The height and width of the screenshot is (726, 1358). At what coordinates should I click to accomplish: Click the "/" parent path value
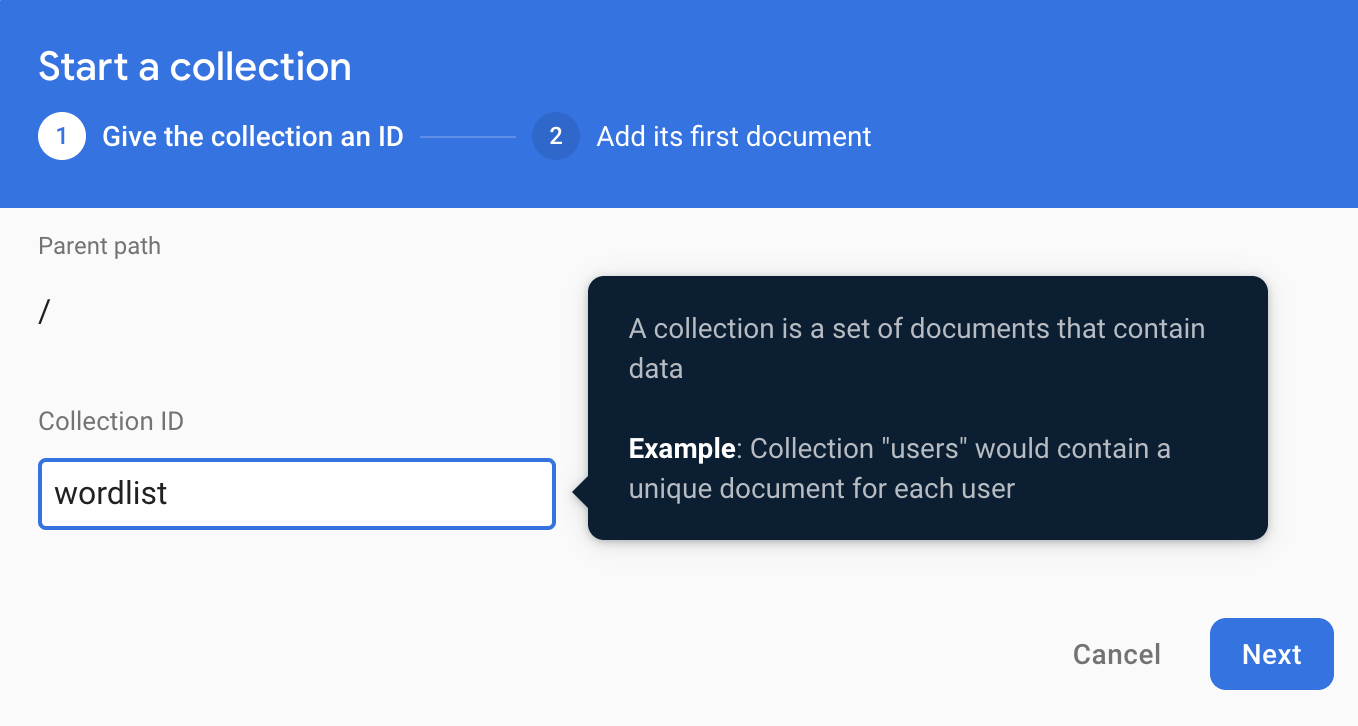pos(44,313)
